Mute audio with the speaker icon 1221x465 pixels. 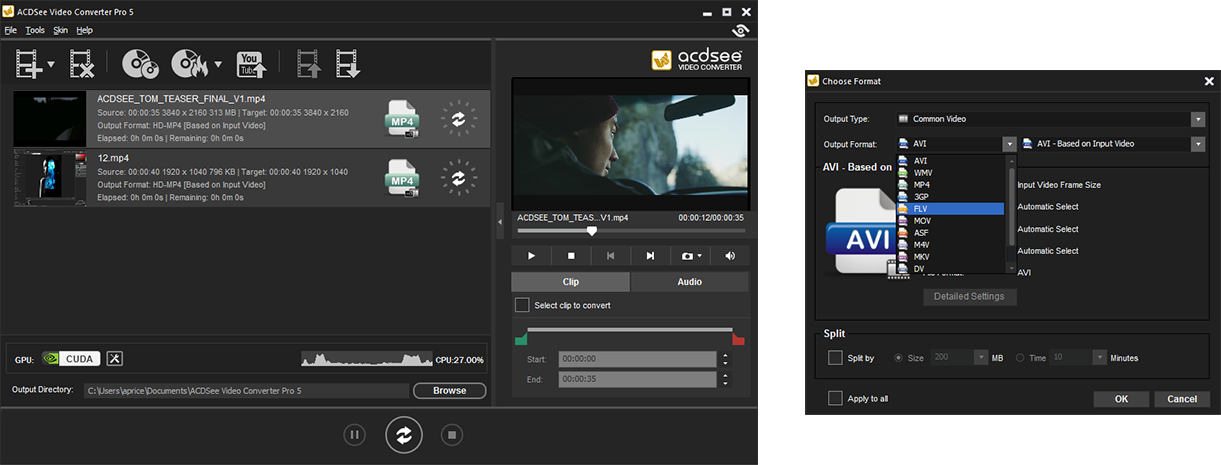pyautogui.click(x=730, y=256)
